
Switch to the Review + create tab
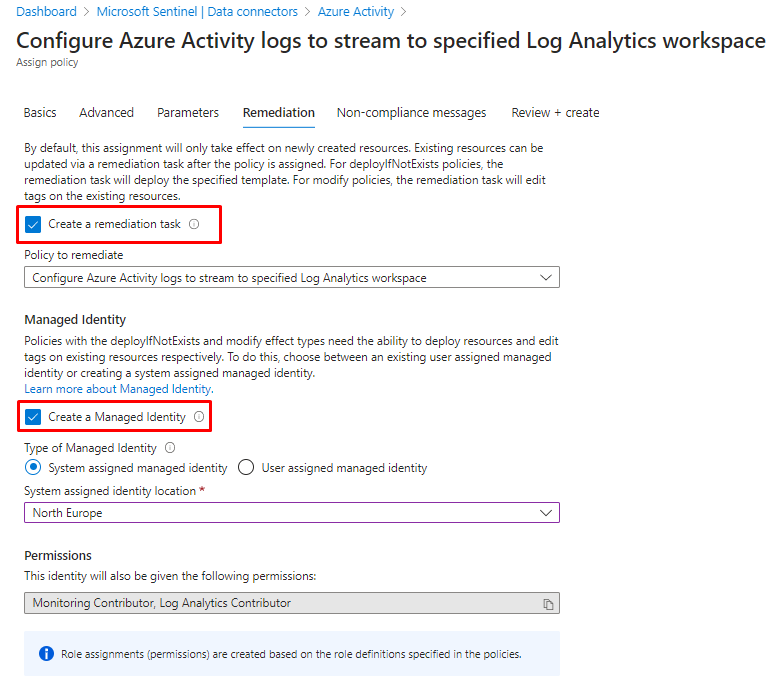tap(555, 113)
